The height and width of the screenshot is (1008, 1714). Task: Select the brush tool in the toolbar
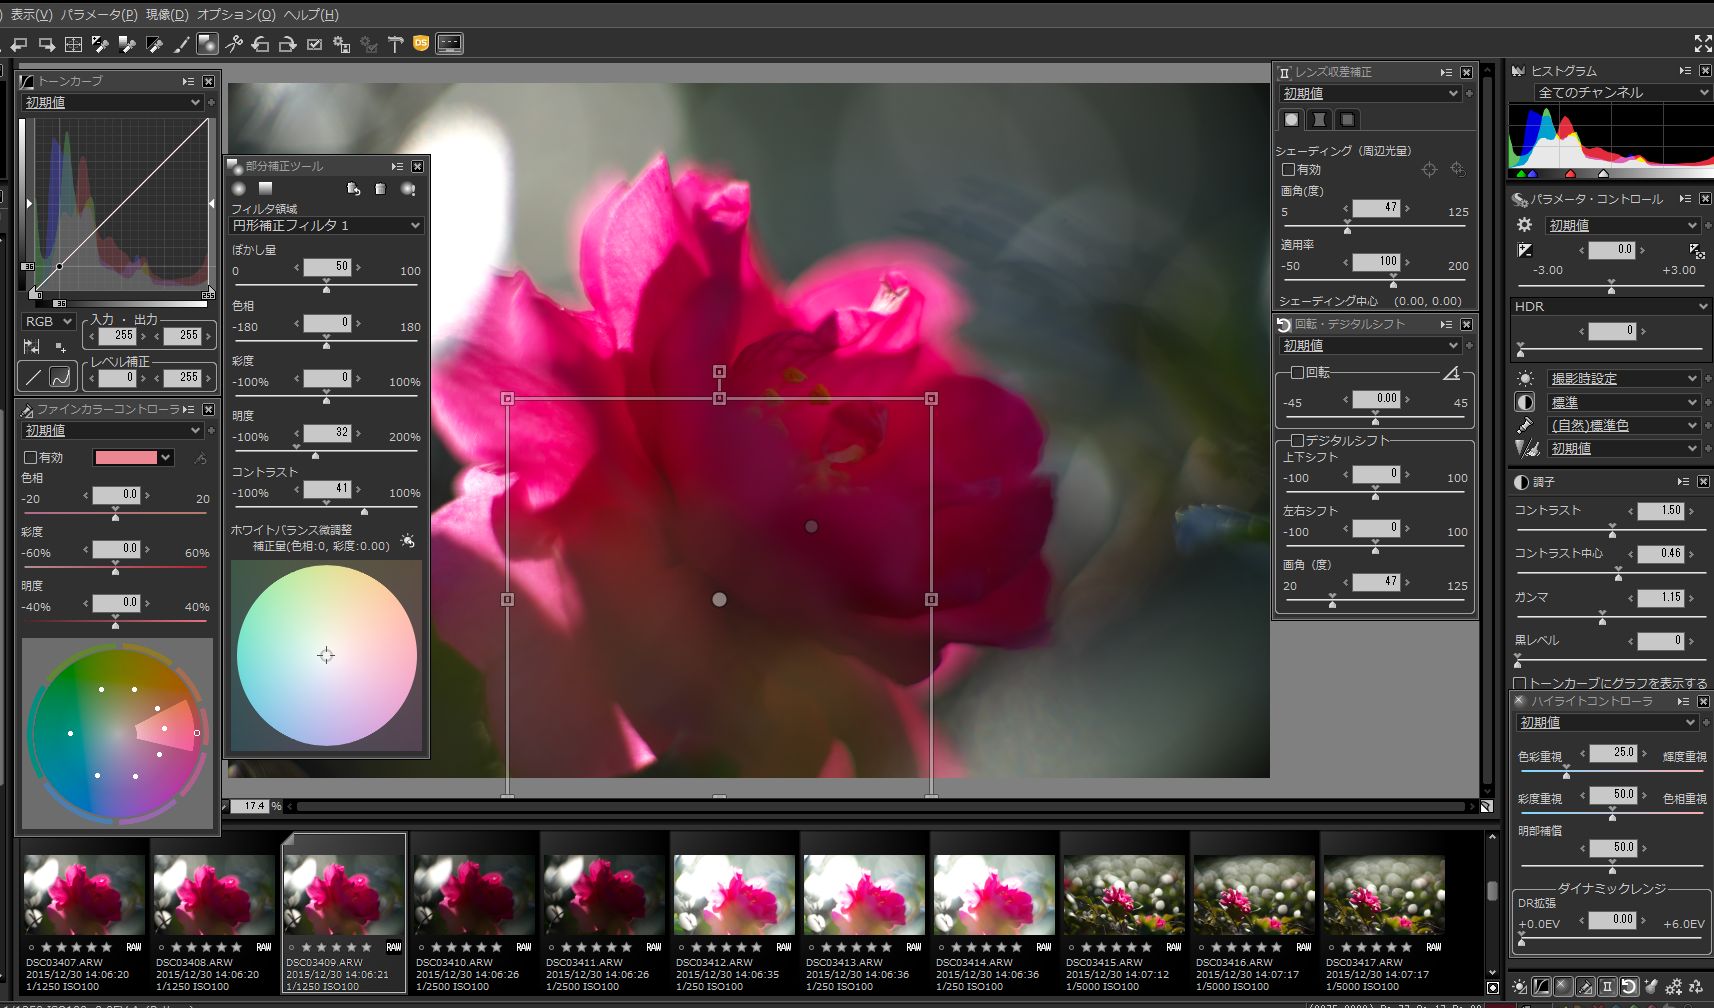181,44
